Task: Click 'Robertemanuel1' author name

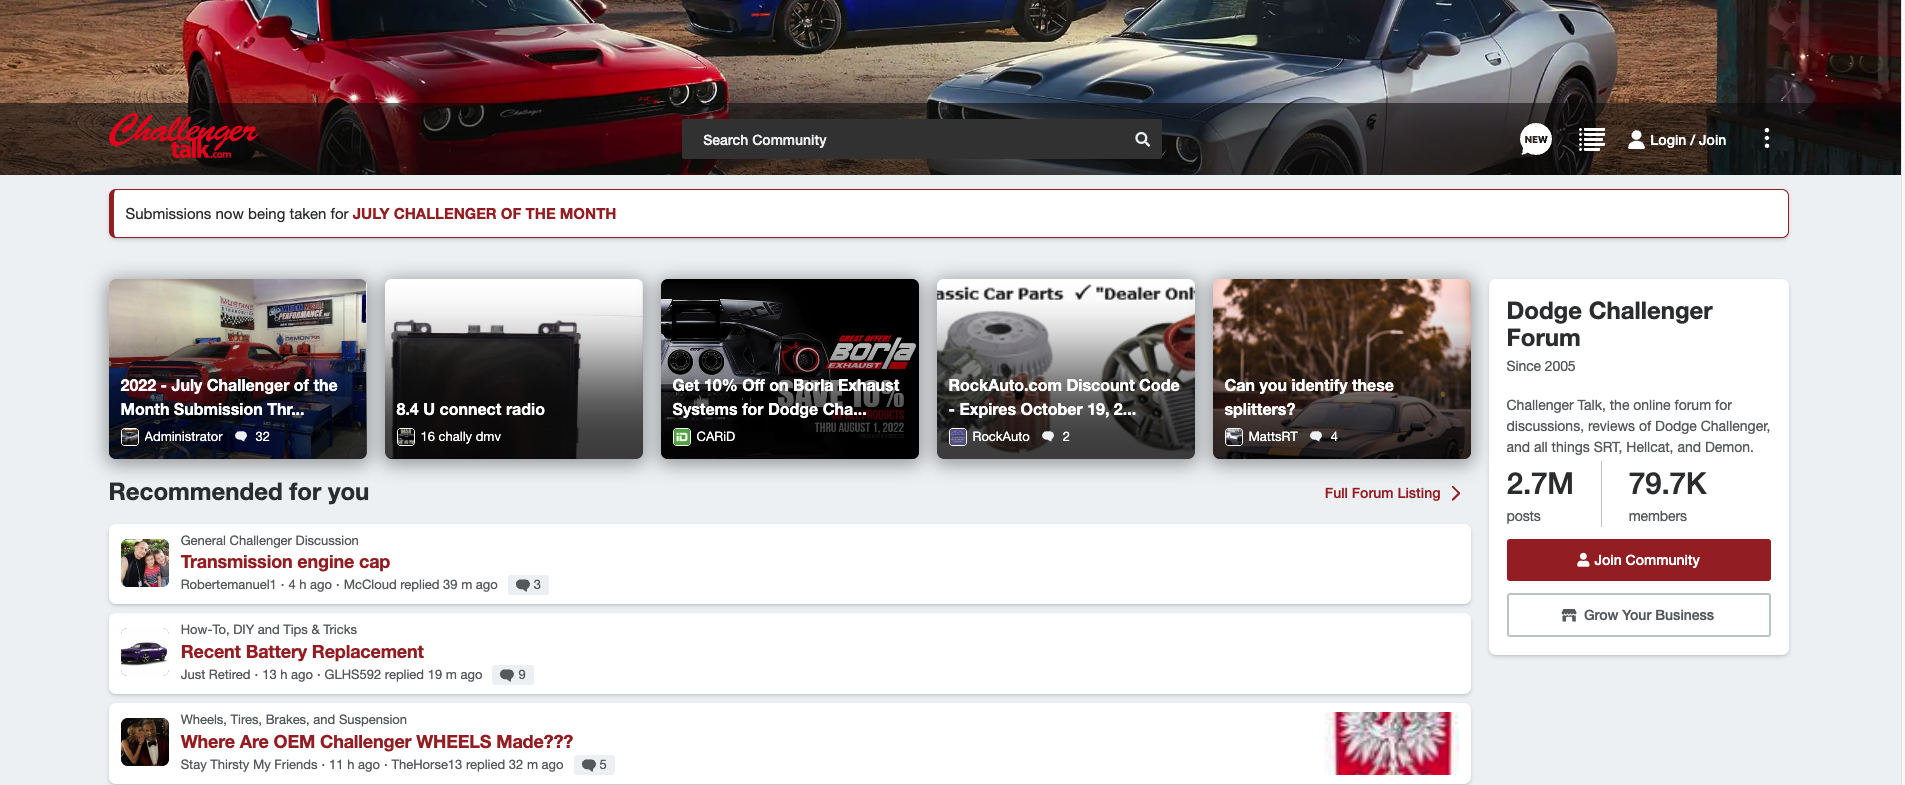Action: tap(228, 585)
